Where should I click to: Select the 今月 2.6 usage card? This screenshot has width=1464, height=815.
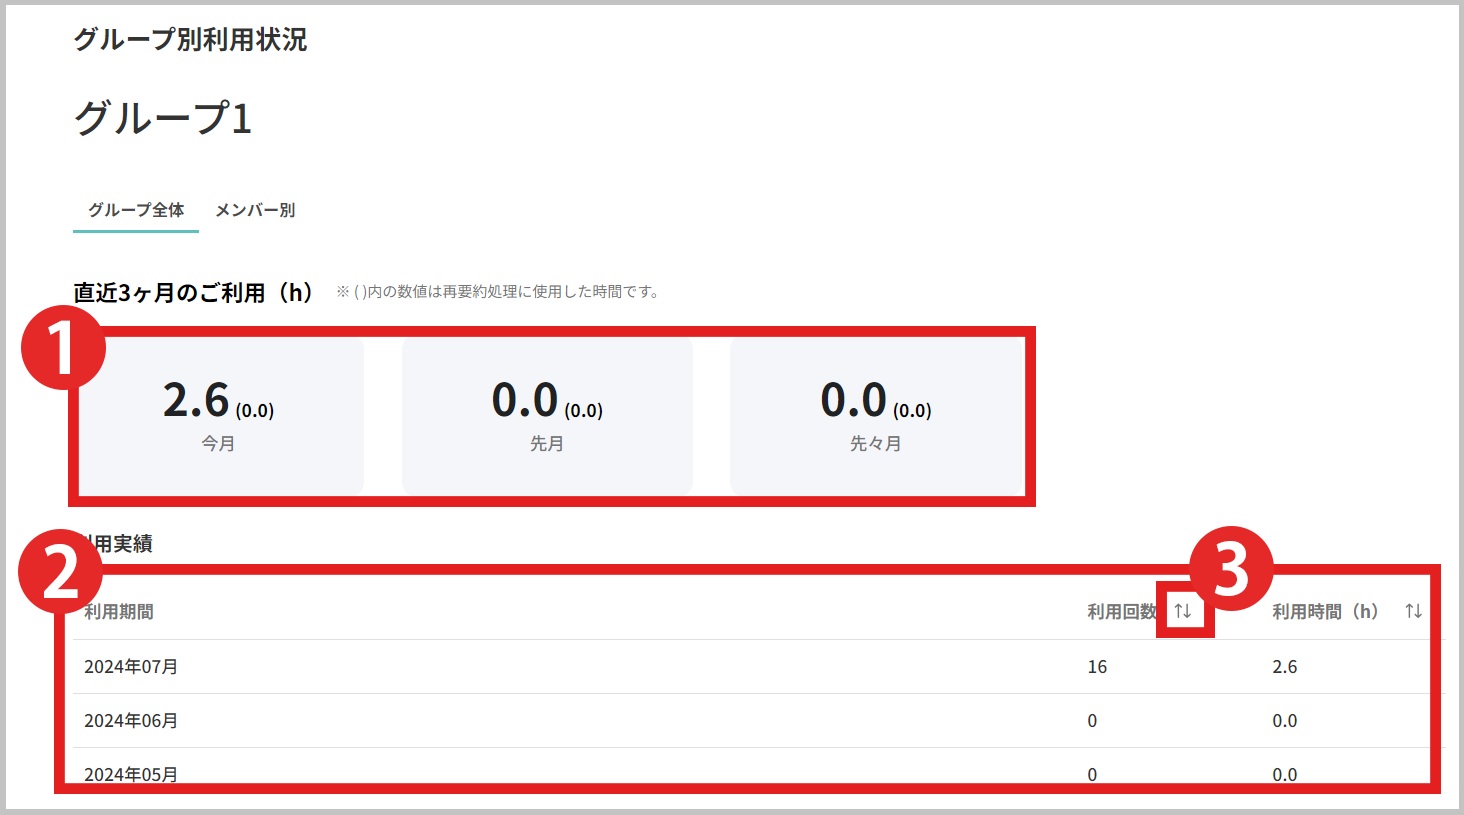219,415
